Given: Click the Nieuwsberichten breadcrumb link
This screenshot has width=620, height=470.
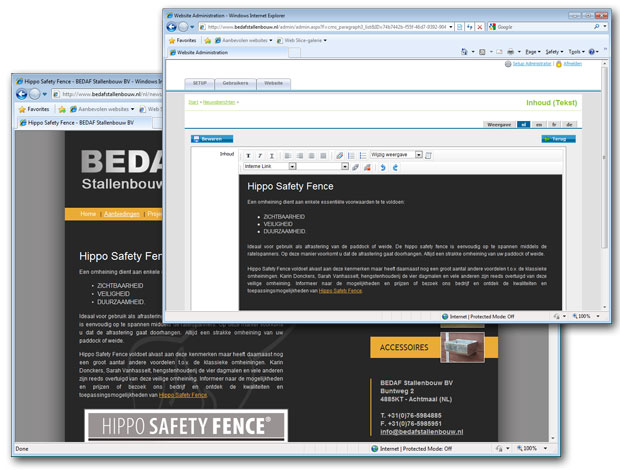Looking at the screenshot, I should tap(219, 102).
